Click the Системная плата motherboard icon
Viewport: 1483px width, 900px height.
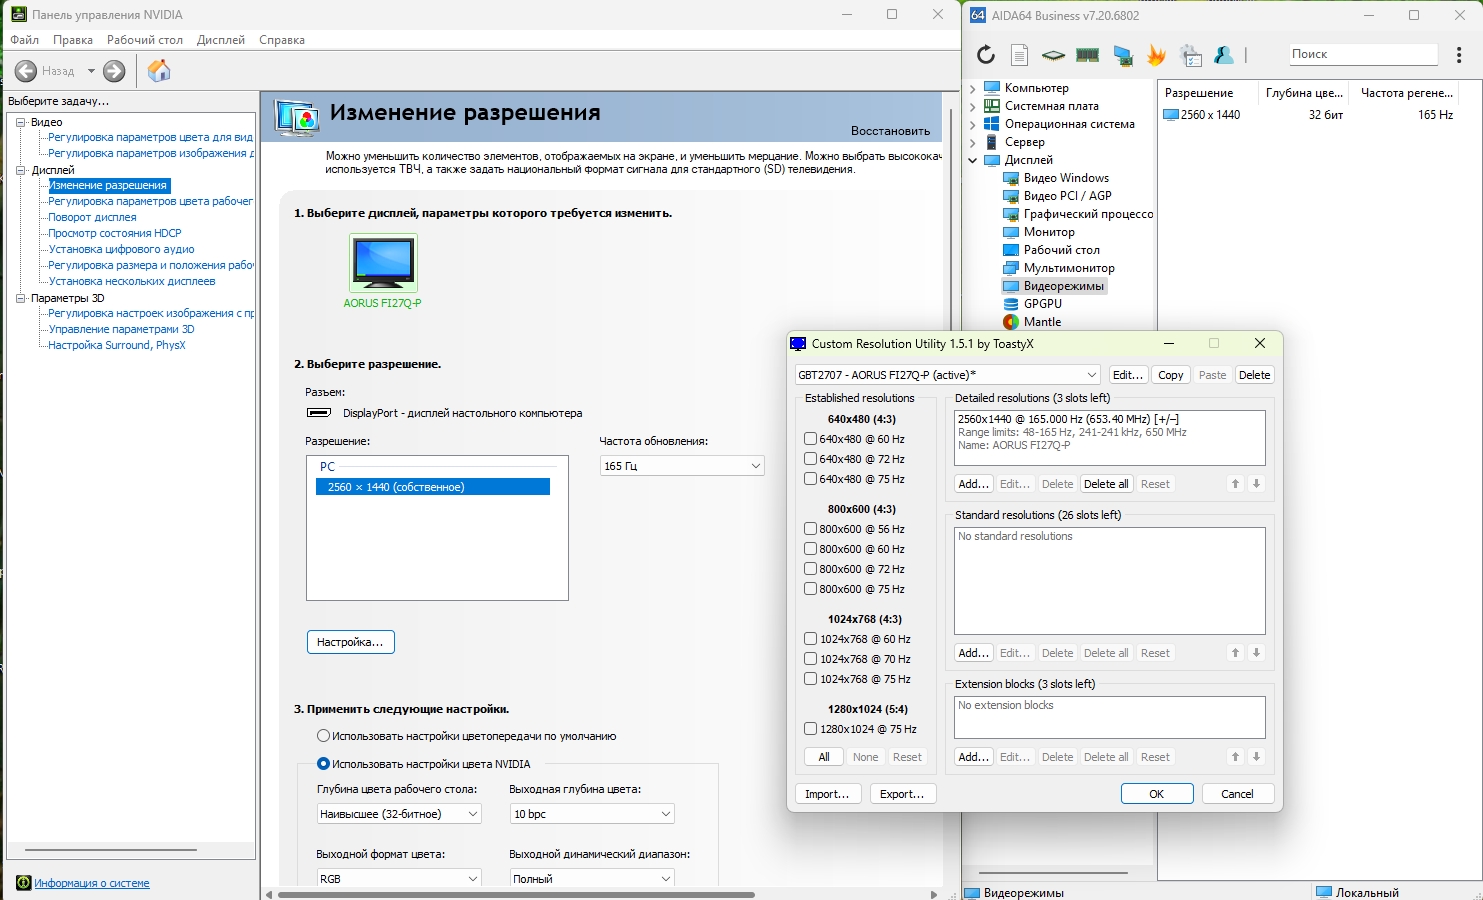pyautogui.click(x=992, y=106)
